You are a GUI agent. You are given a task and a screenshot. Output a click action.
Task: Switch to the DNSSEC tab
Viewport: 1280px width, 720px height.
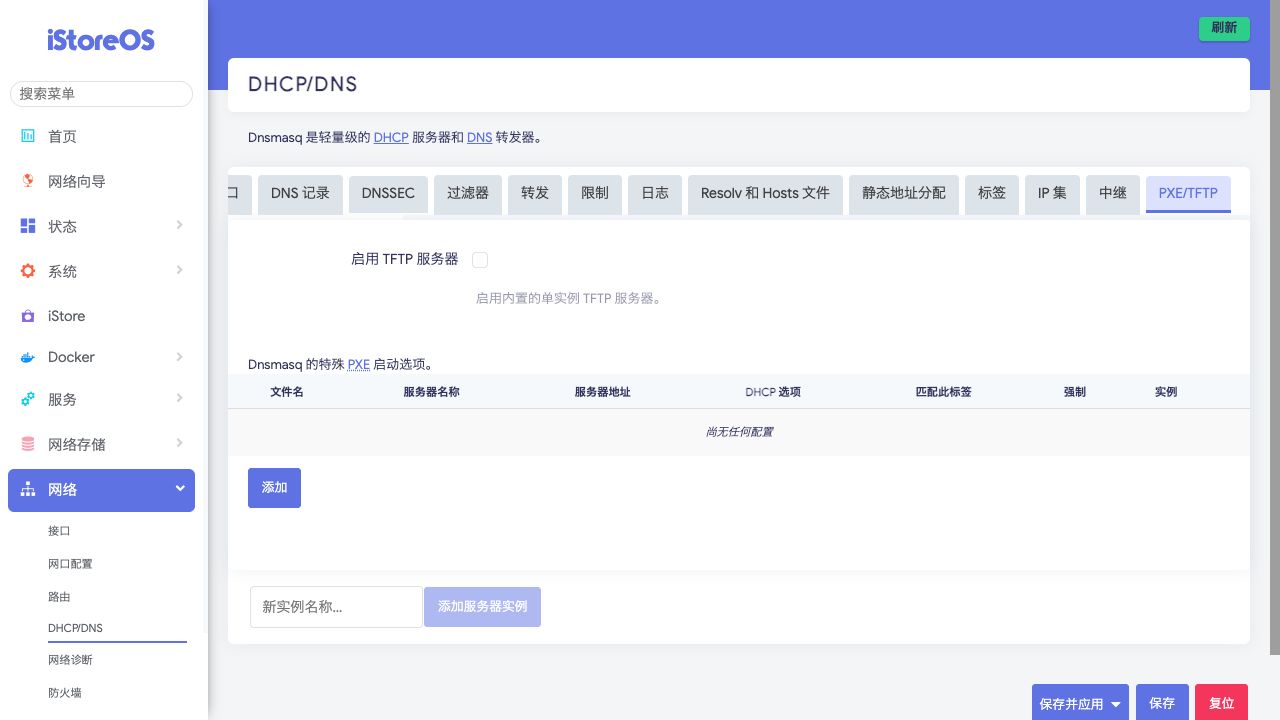point(388,193)
